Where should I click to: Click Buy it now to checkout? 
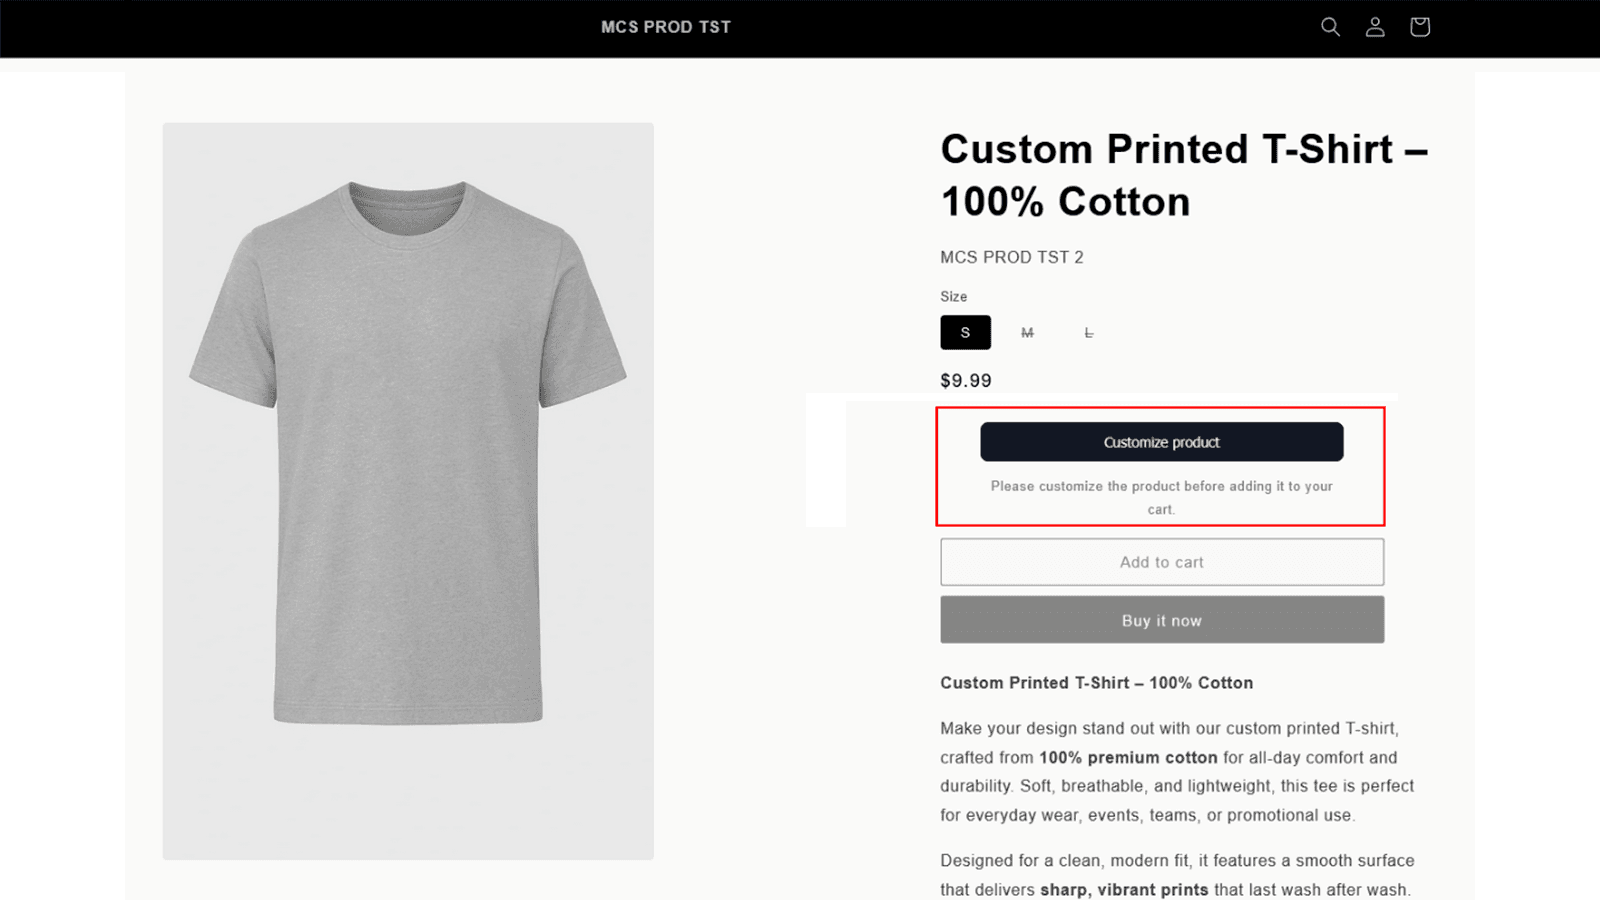(1161, 619)
